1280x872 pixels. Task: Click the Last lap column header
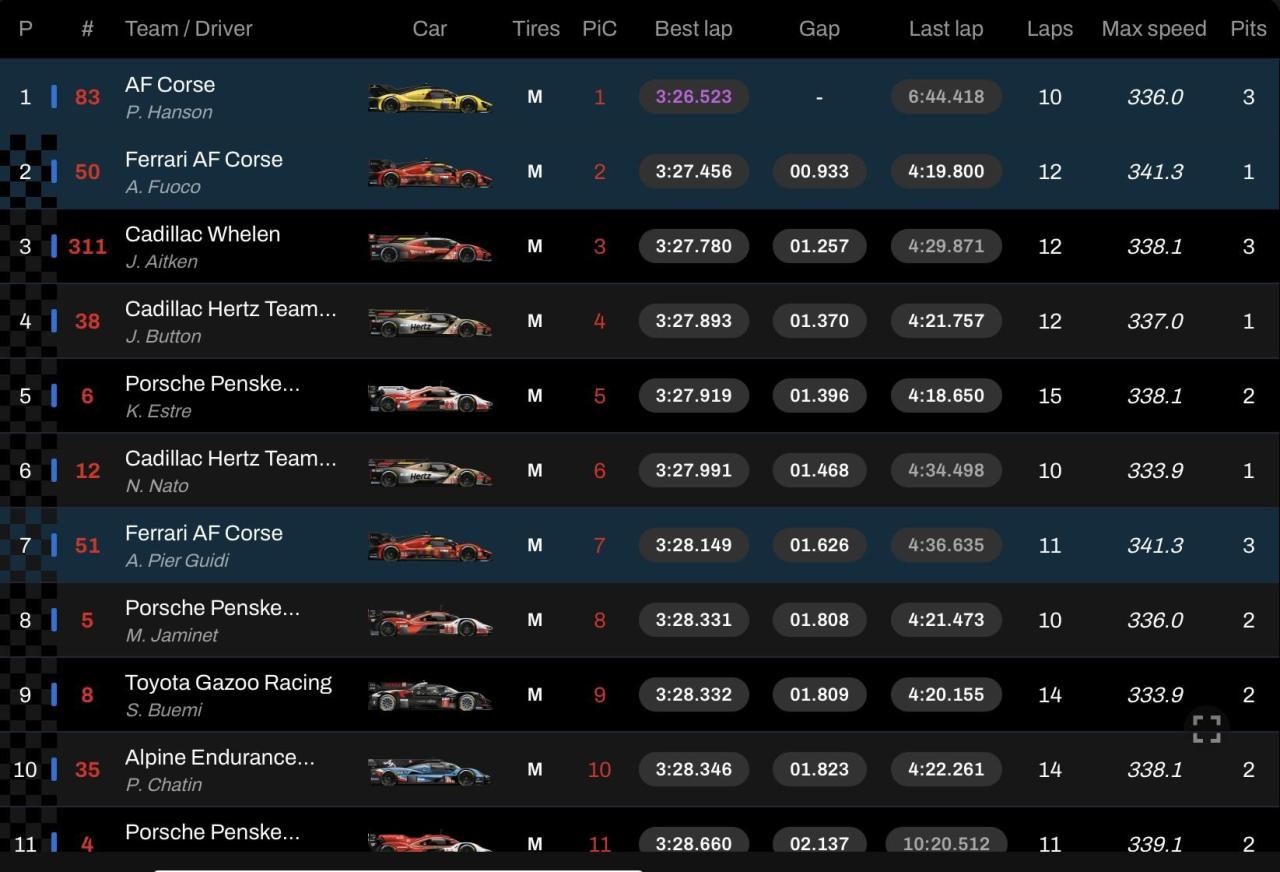pos(946,29)
